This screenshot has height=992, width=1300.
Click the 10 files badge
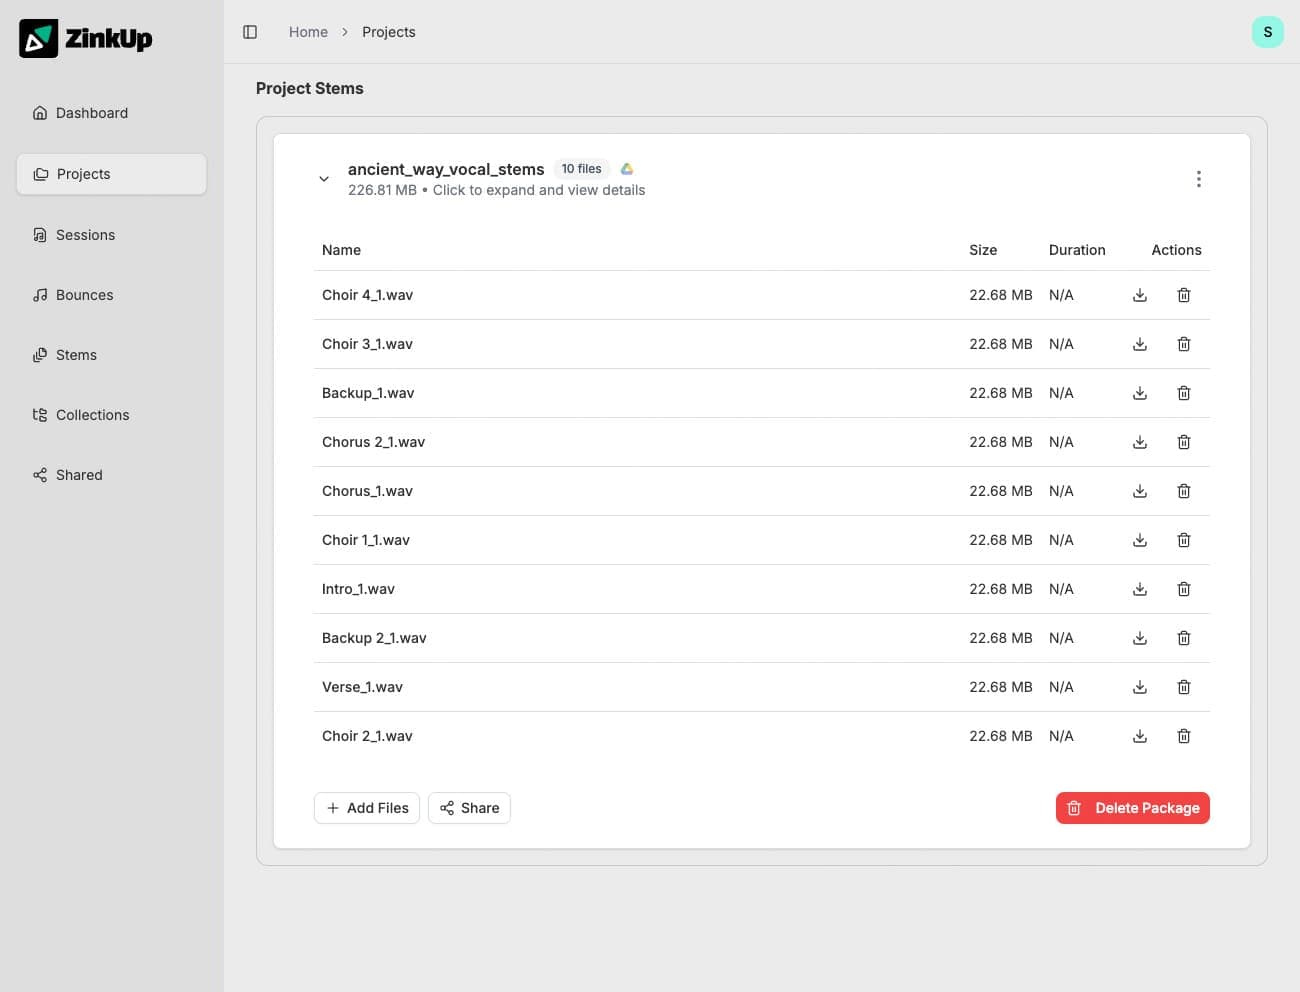coord(581,168)
